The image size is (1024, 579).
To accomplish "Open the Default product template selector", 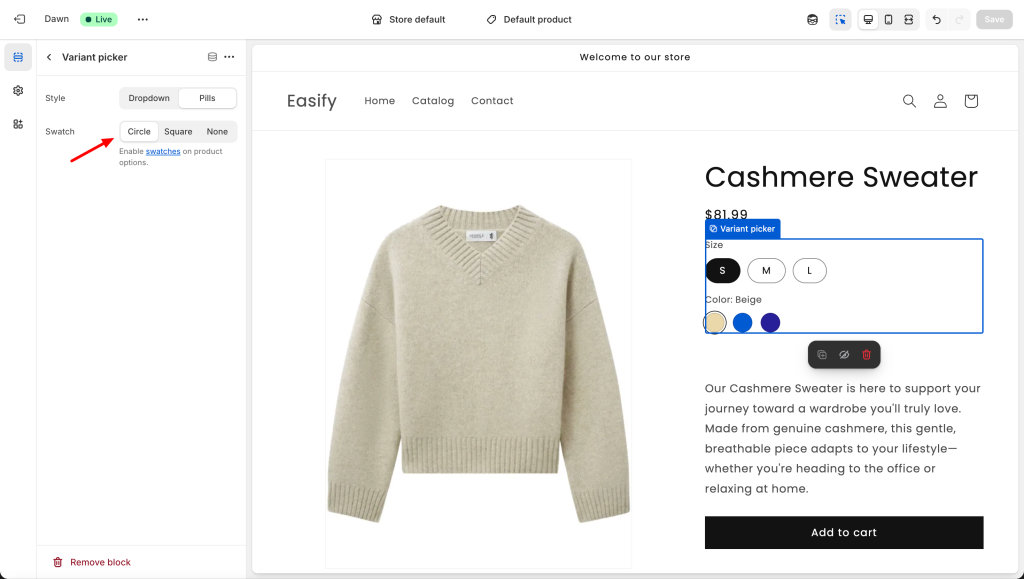I will pyautogui.click(x=529, y=19).
